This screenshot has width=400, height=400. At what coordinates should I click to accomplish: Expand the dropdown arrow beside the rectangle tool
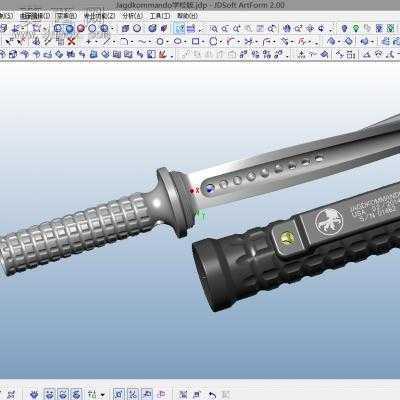coord(204,42)
